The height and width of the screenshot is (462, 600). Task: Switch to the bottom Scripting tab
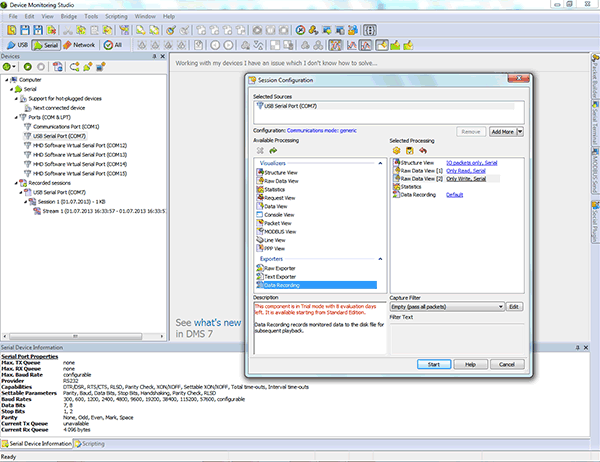click(x=90, y=444)
